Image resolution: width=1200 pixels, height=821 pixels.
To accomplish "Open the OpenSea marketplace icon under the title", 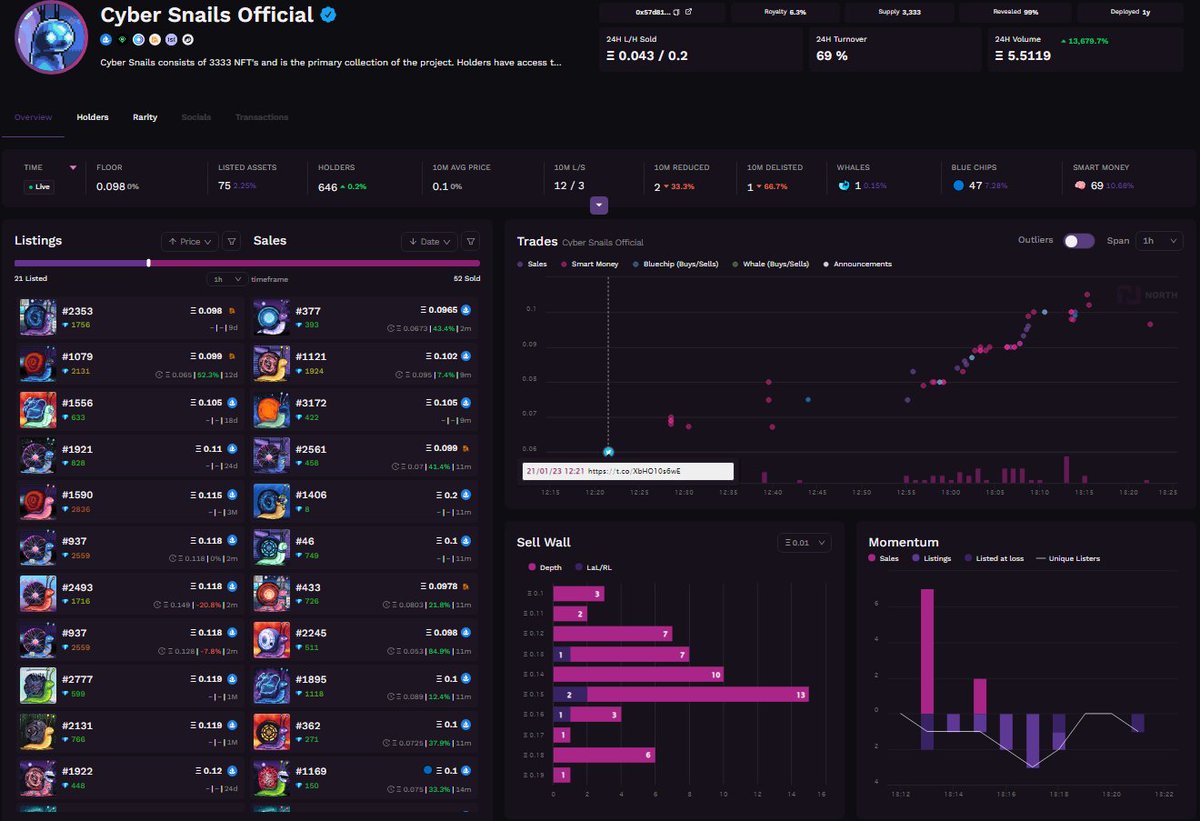I will pos(106,40).
